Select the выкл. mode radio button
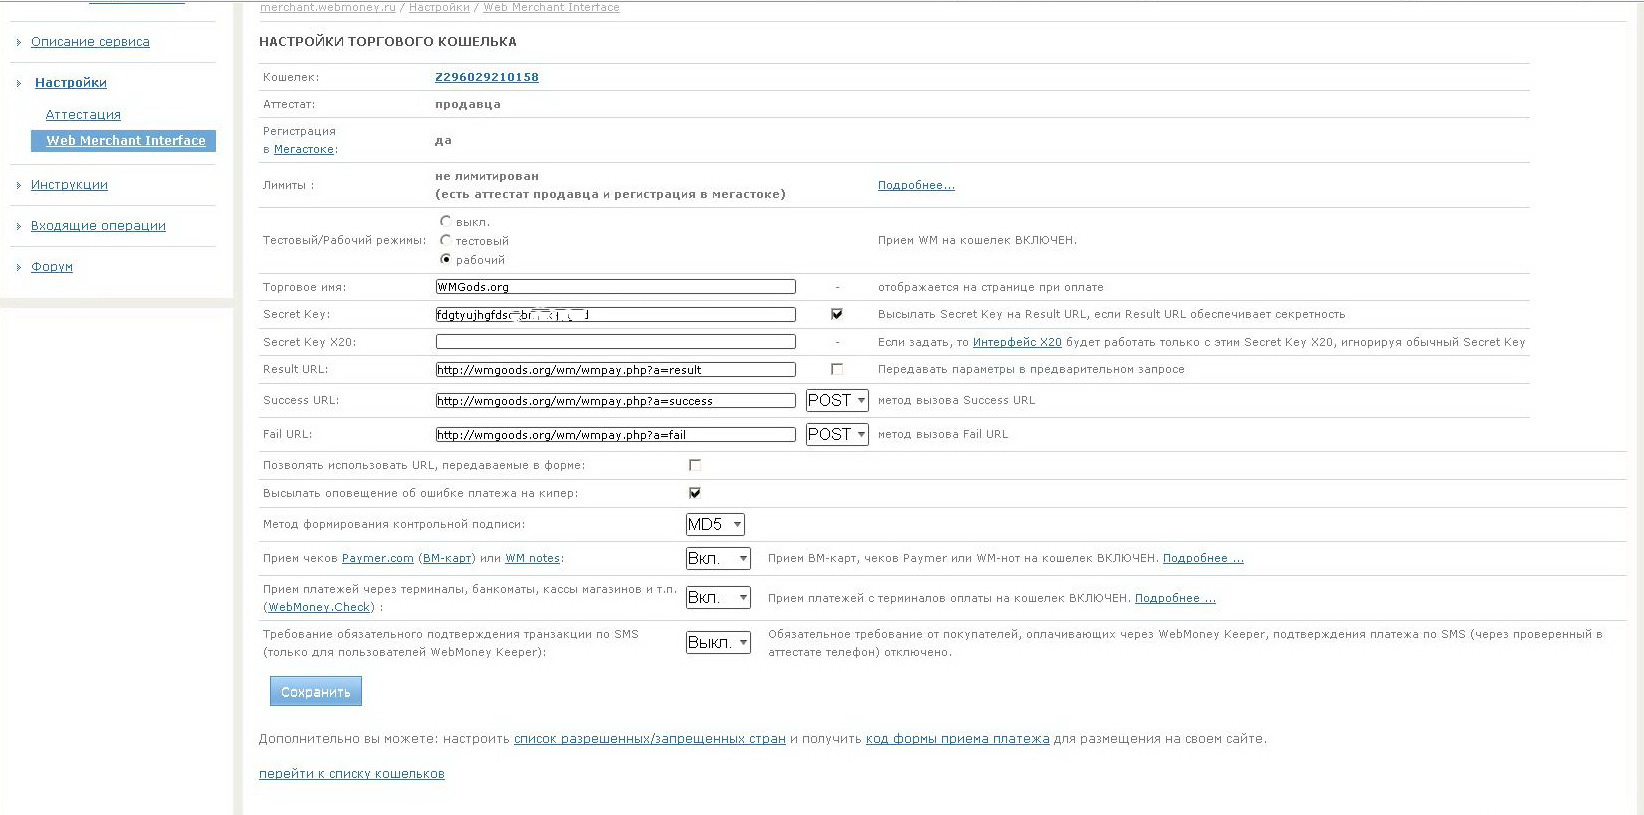Image resolution: width=1644 pixels, height=815 pixels. pyautogui.click(x=446, y=221)
